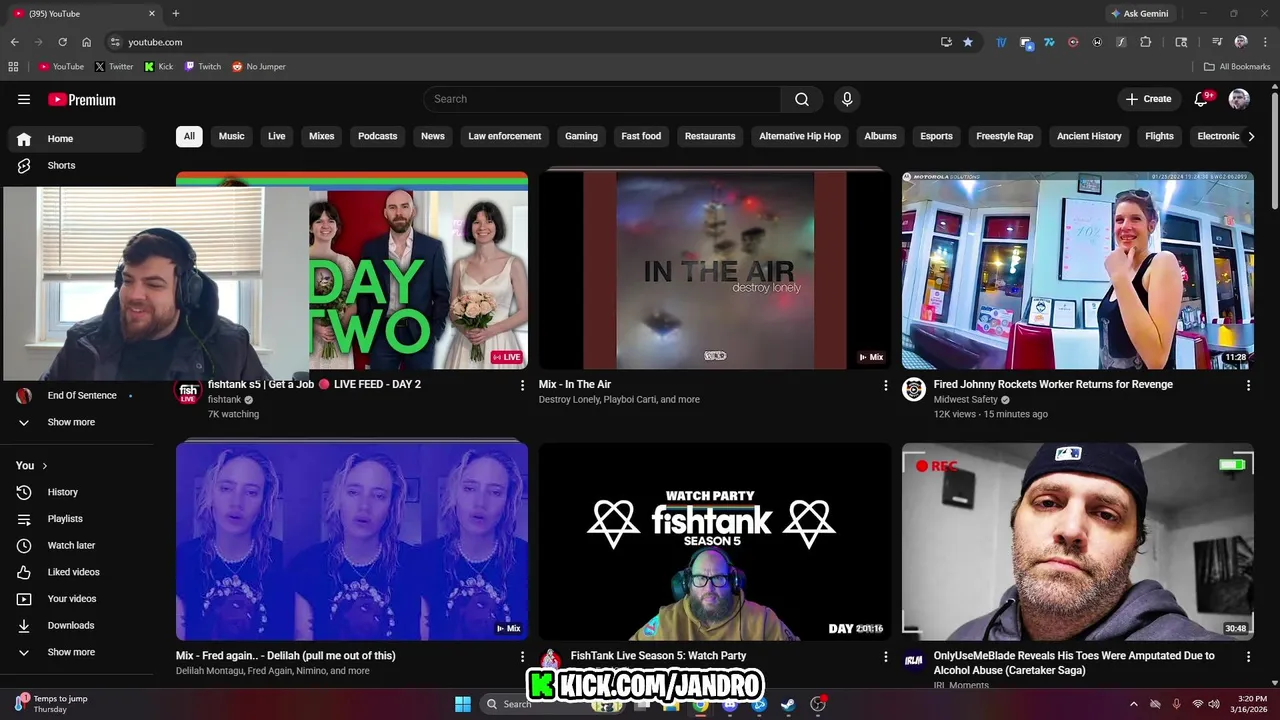Open the OBS icon in the taskbar
The height and width of the screenshot is (720, 1280).
[x=818, y=704]
